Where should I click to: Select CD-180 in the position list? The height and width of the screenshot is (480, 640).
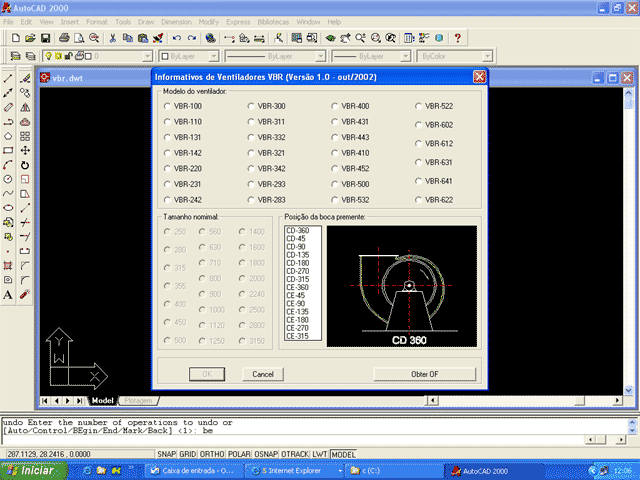(297, 263)
